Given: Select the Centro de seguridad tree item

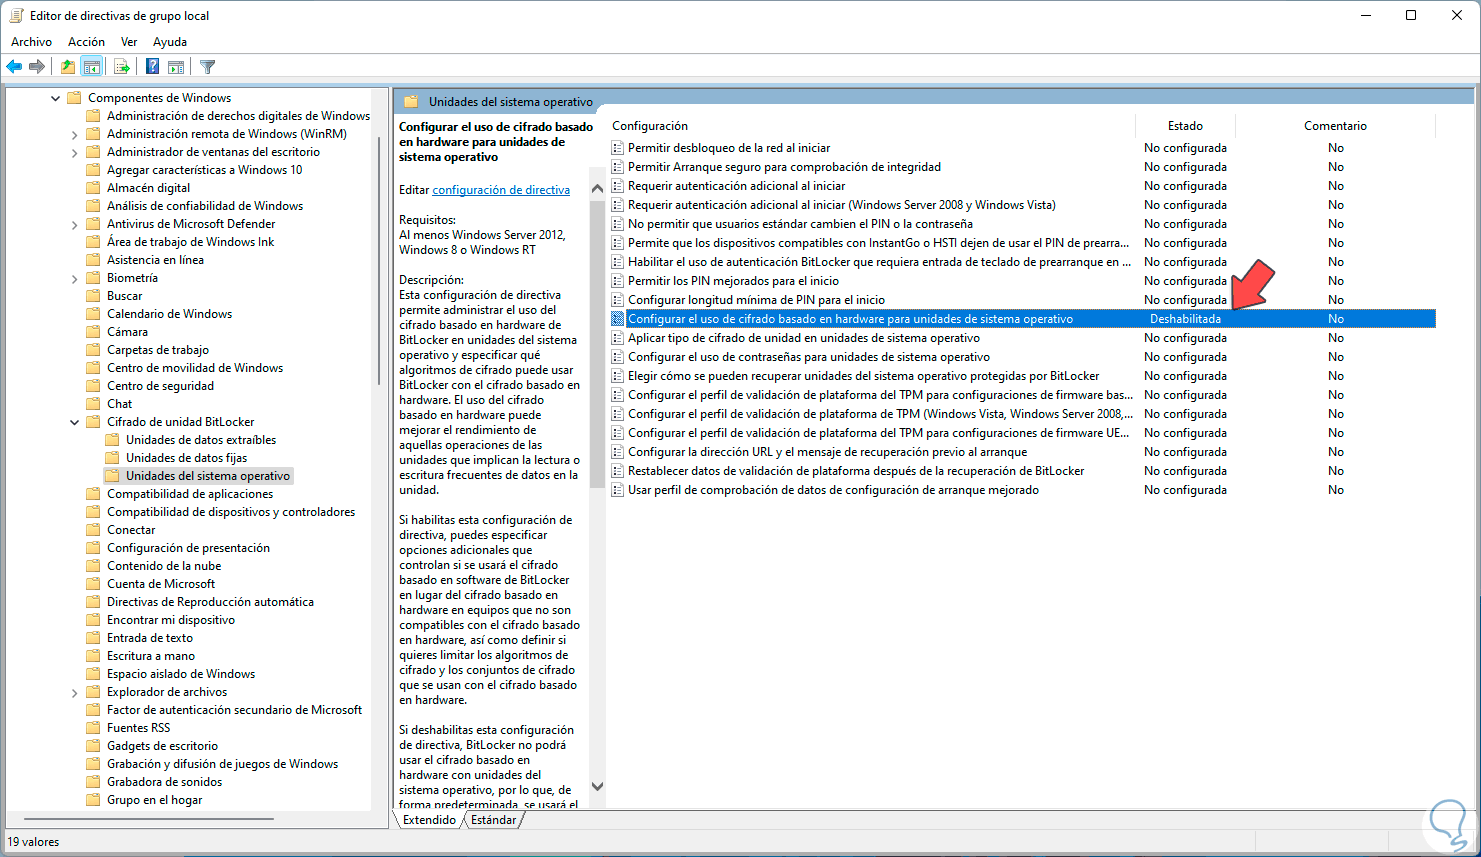Looking at the screenshot, I should click(160, 386).
